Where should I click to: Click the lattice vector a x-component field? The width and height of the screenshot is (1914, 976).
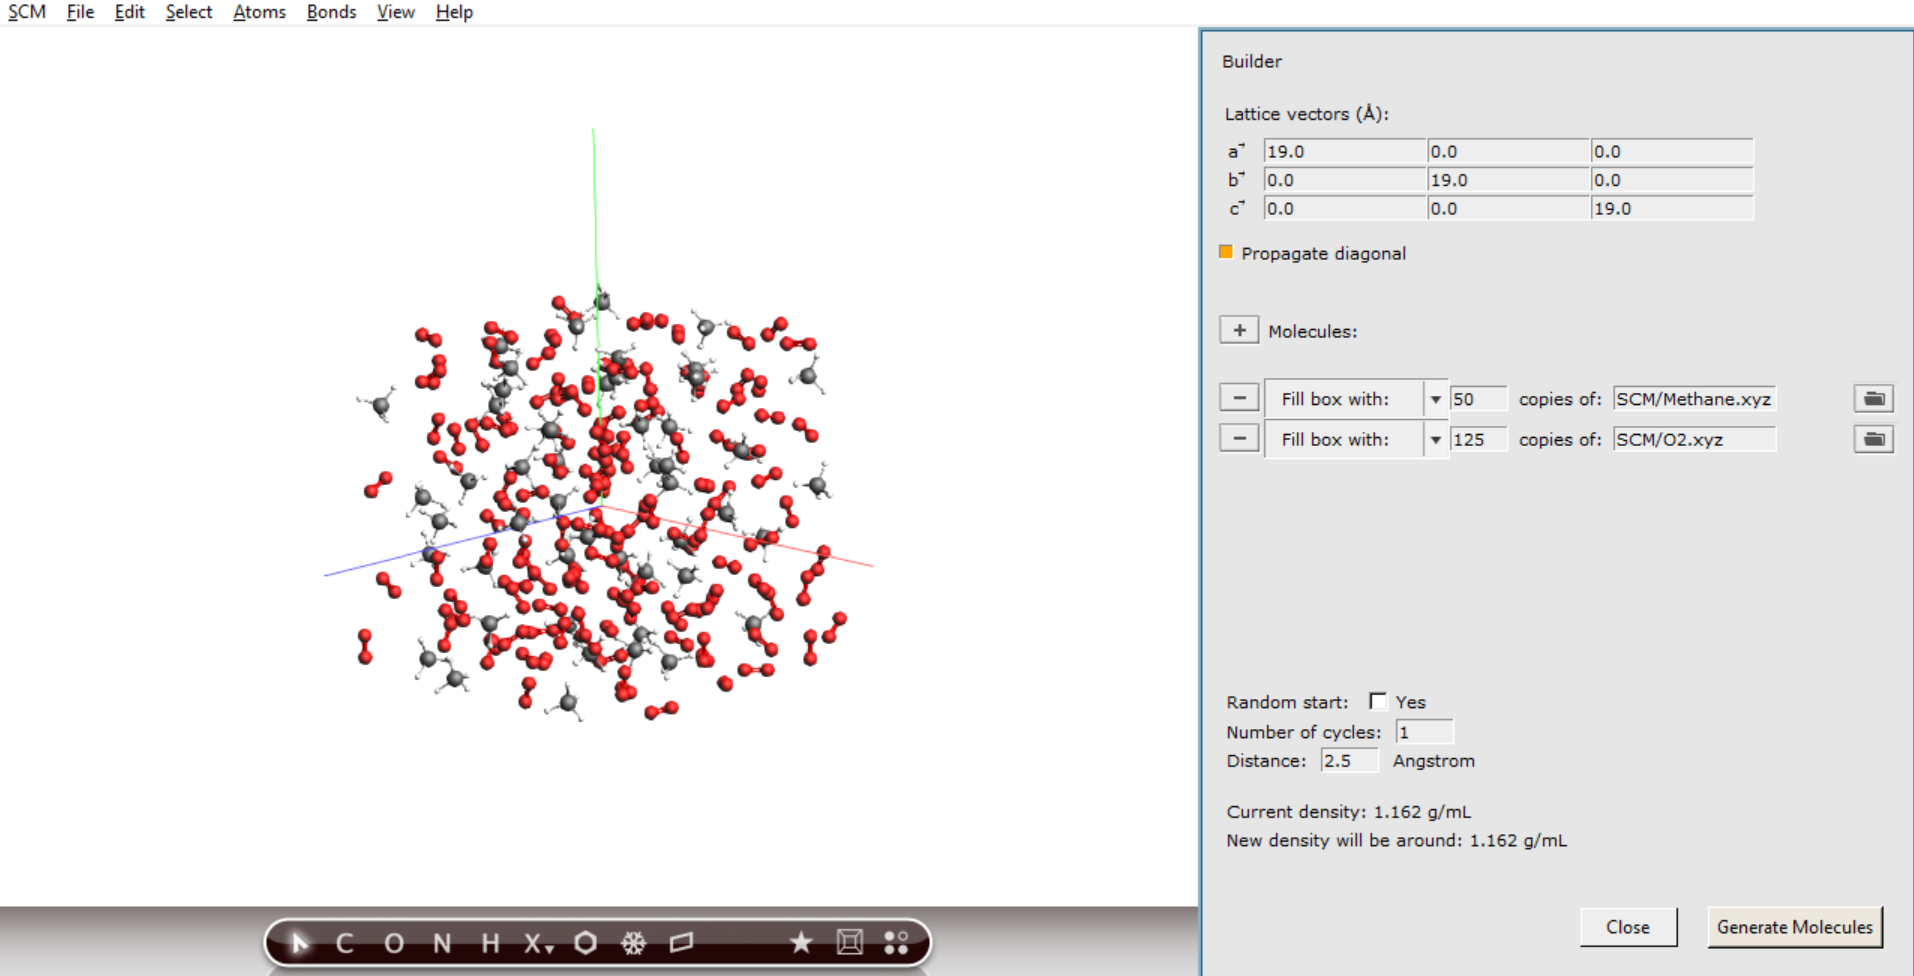1345,151
